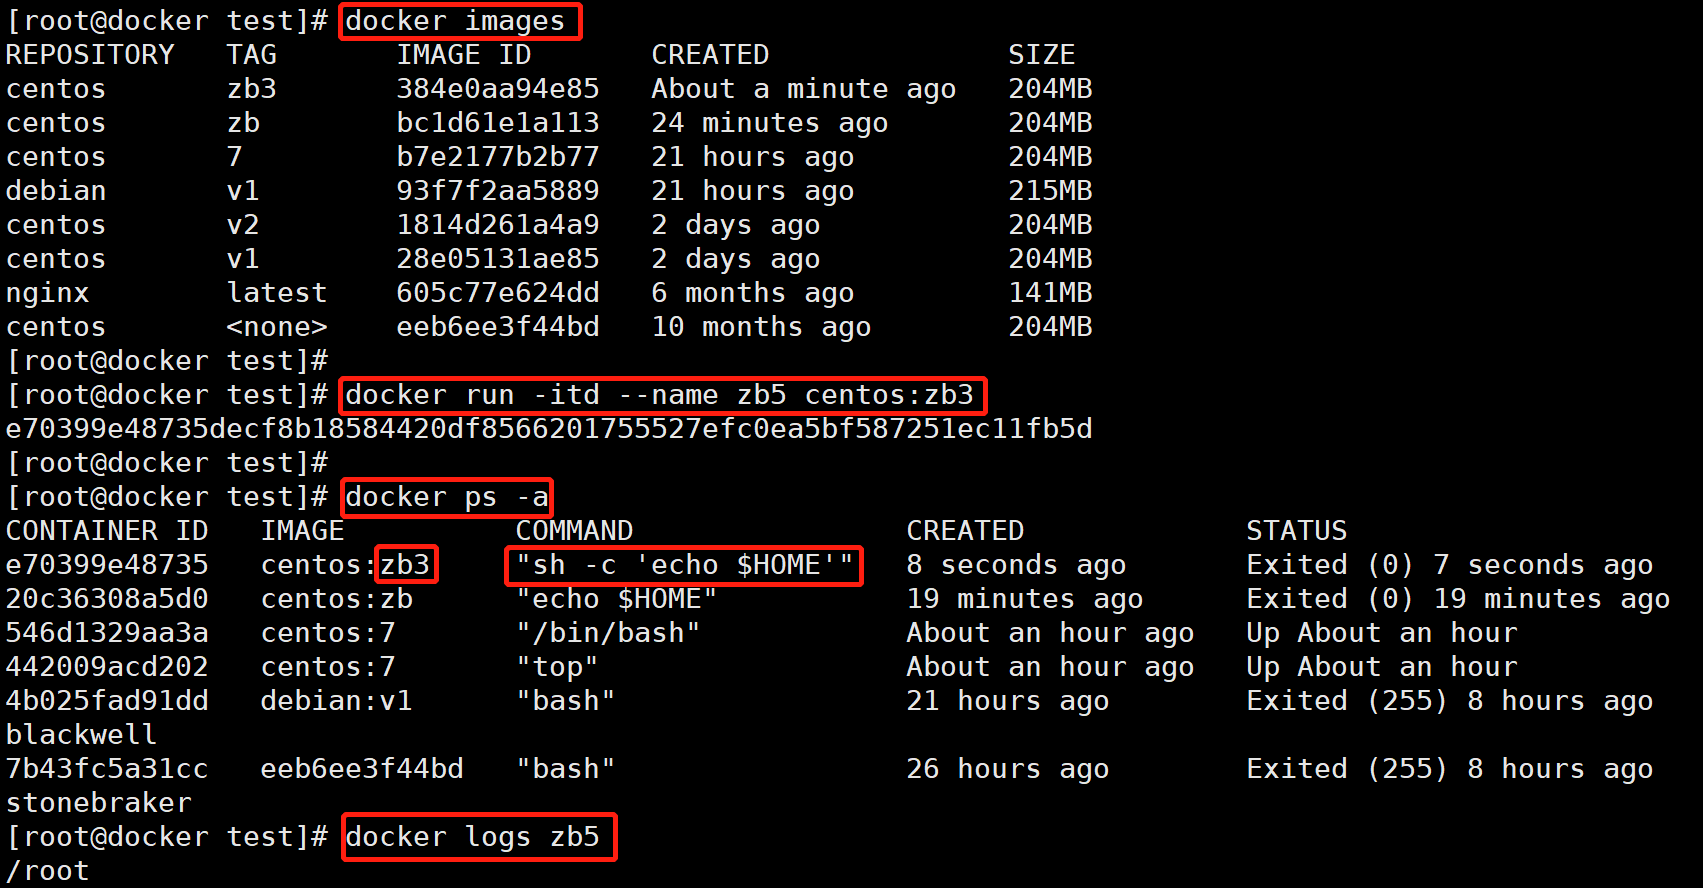Select image ID 93f7f2aa5889
1703x888 pixels.
point(498,191)
